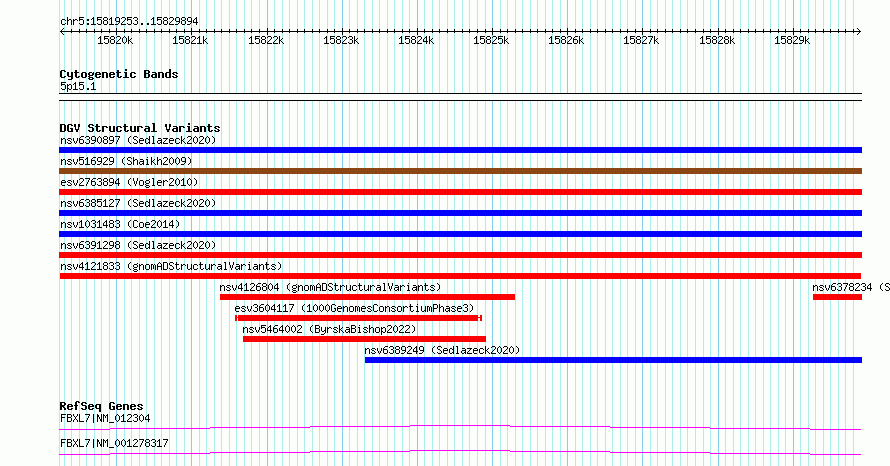Click the left arrow of the ruler
Image resolution: width=890 pixels, height=466 pixels.
[62, 31]
